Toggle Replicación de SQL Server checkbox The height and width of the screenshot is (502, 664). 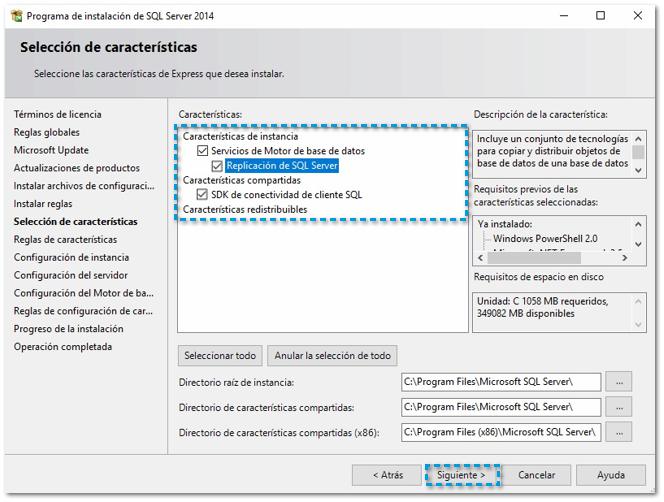coord(217,166)
